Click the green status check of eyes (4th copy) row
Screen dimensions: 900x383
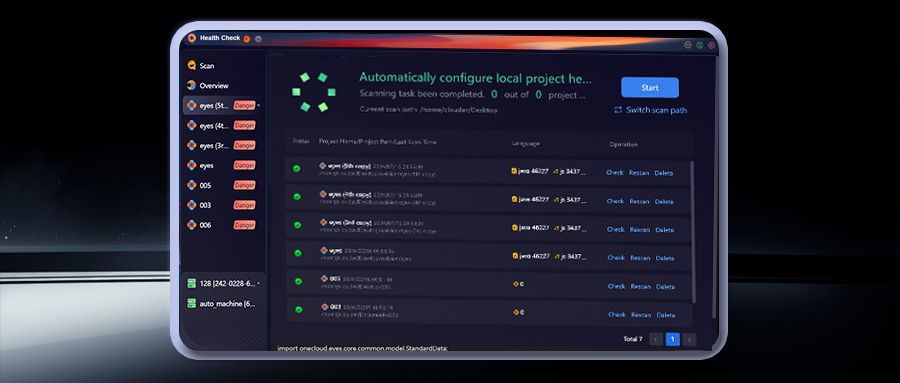click(297, 196)
